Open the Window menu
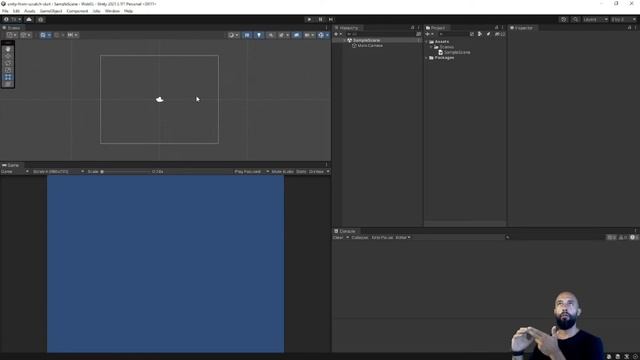 coord(112,11)
